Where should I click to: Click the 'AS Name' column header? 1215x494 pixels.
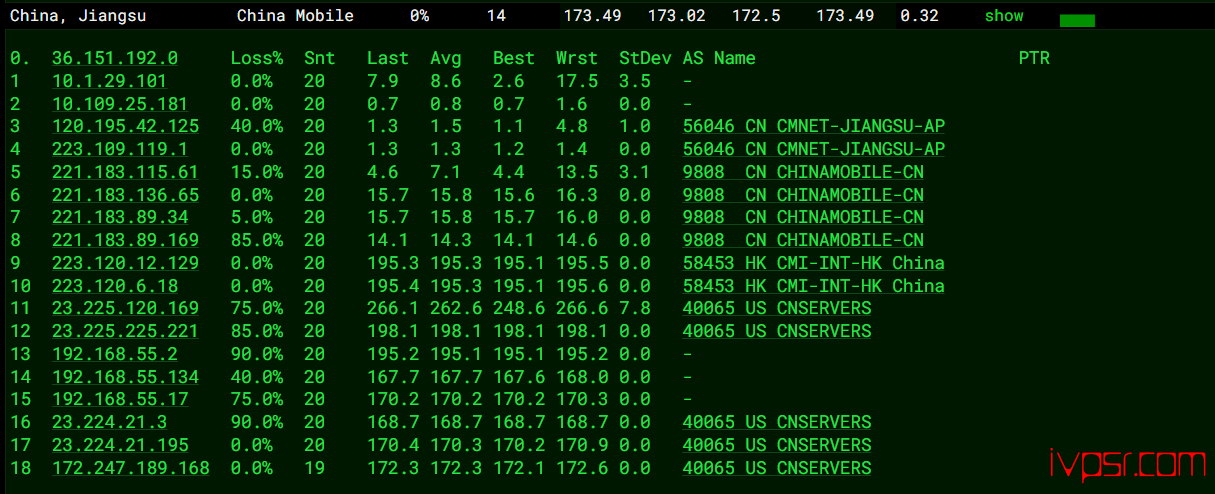point(718,58)
